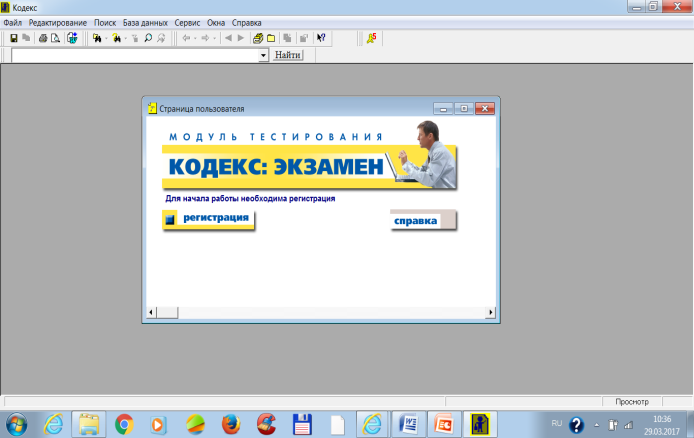Open the Сервис menu
694x438 pixels.
click(186, 22)
